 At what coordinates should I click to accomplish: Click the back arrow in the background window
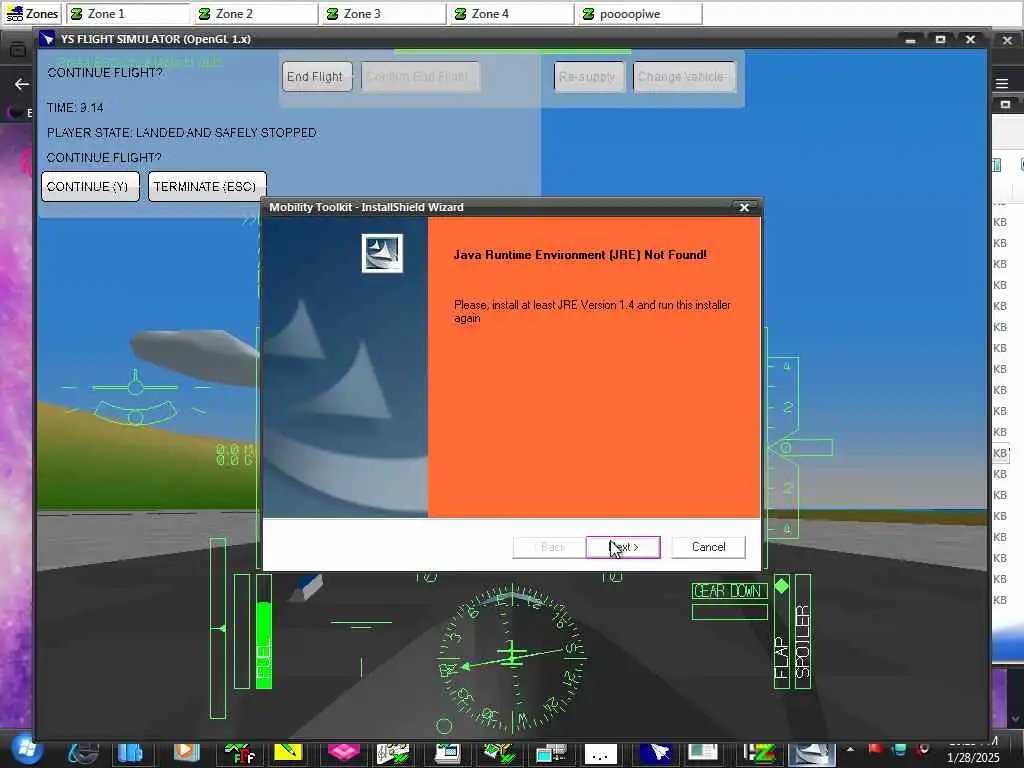point(22,84)
